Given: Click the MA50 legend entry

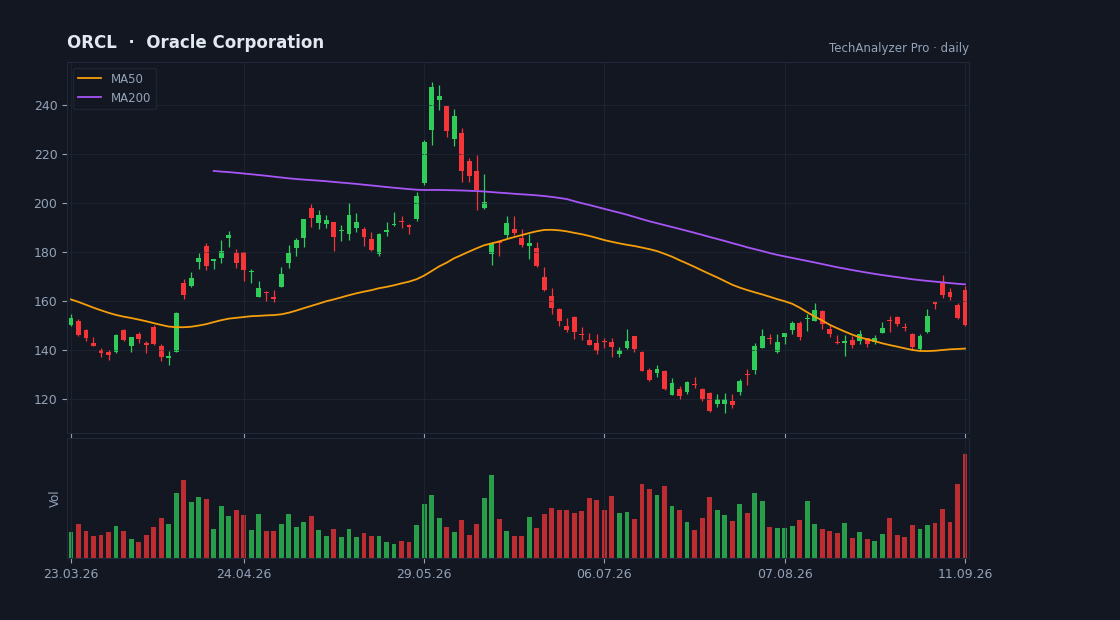Looking at the screenshot, I should [110, 79].
